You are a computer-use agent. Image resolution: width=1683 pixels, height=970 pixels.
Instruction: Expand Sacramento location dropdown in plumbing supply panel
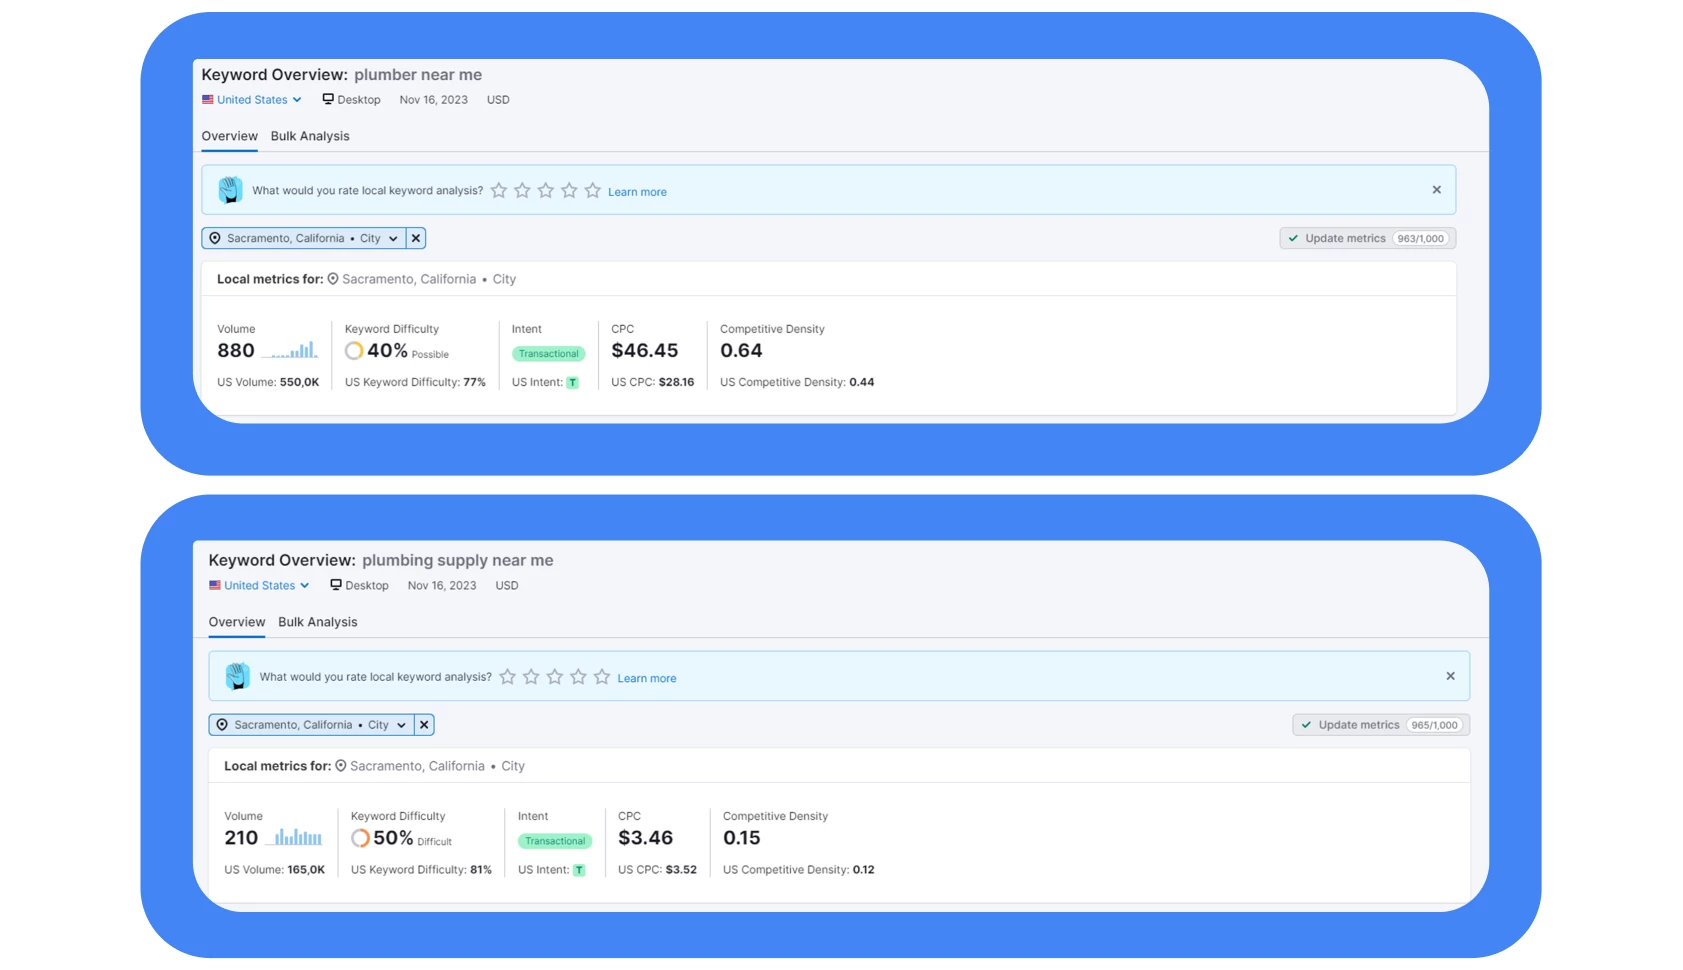[x=311, y=725]
